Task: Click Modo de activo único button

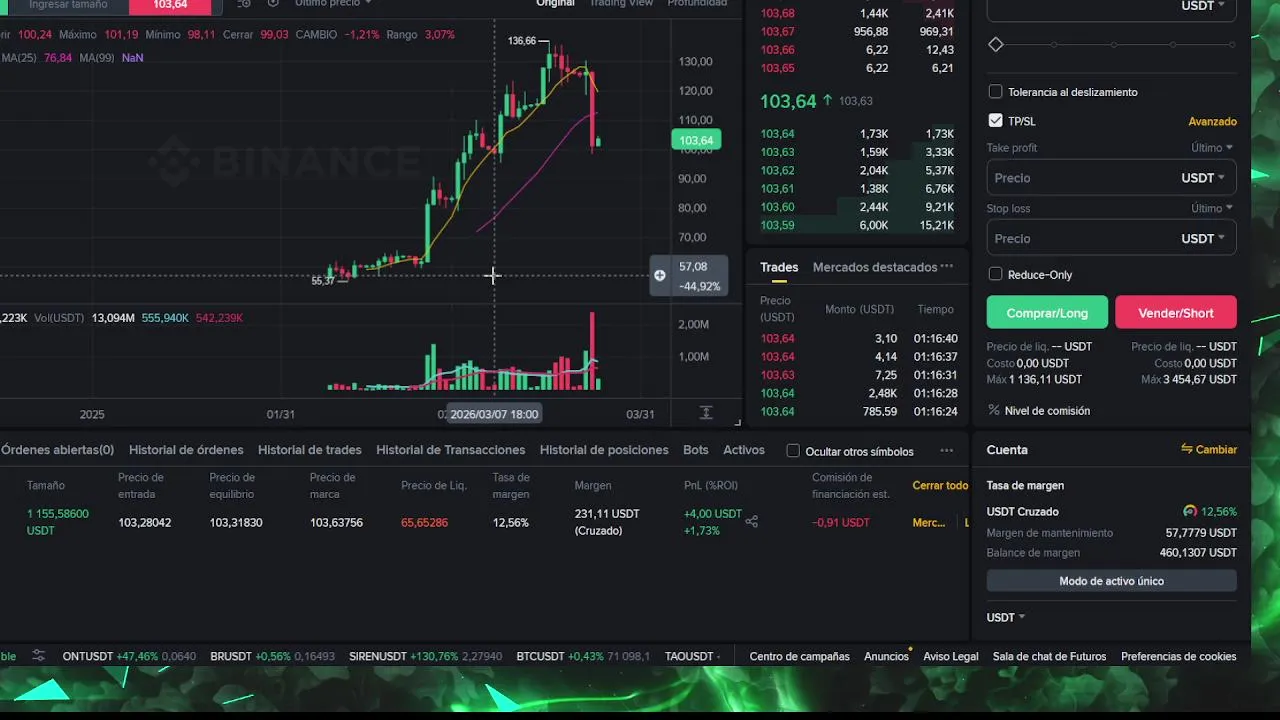Action: 1112,581
